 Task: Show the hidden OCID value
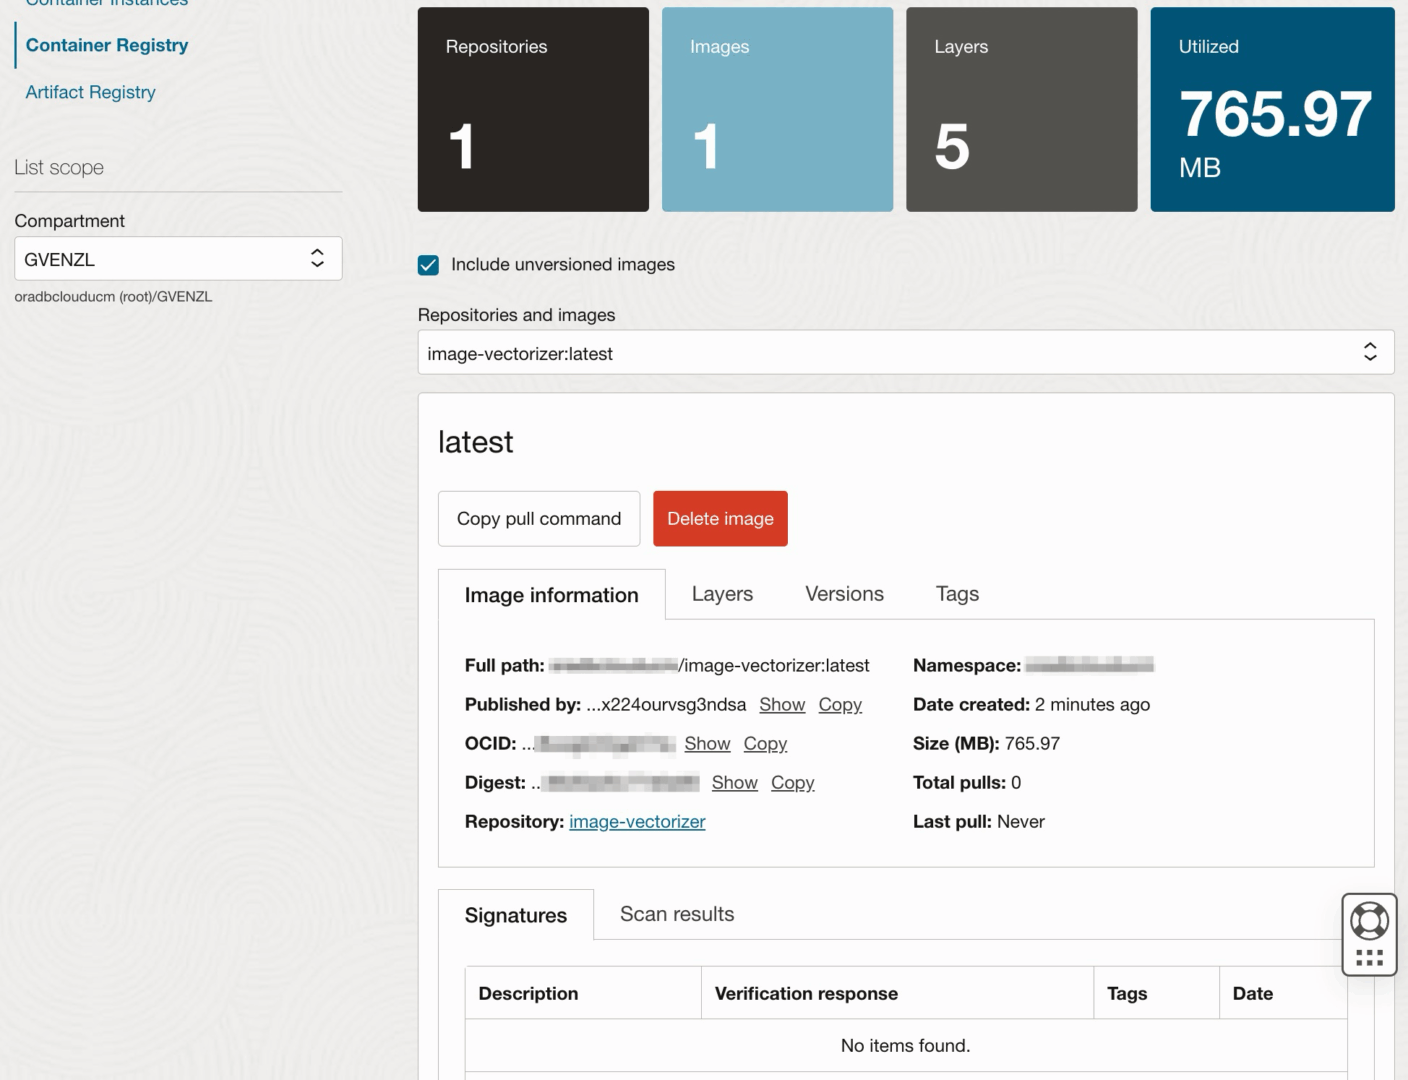707,743
